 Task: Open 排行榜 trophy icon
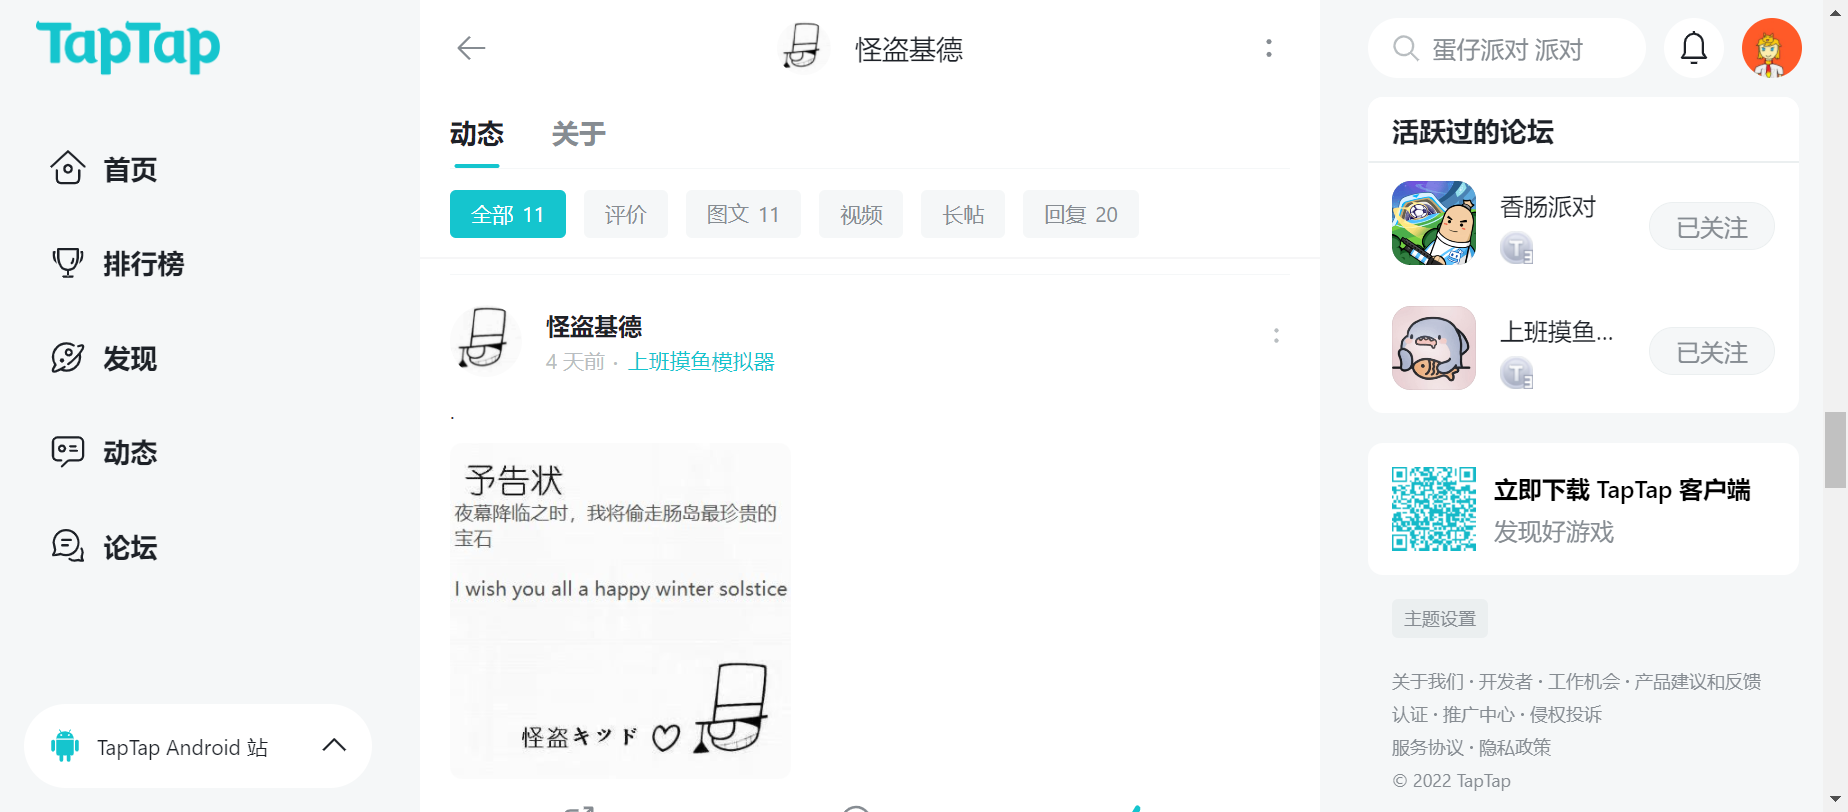[x=68, y=263]
